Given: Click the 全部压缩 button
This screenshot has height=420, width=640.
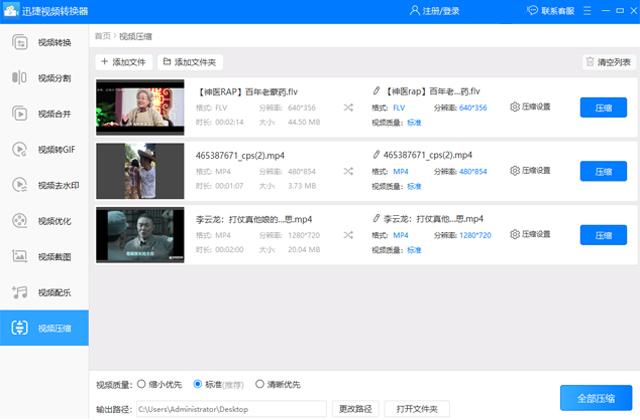Looking at the screenshot, I should [596, 399].
